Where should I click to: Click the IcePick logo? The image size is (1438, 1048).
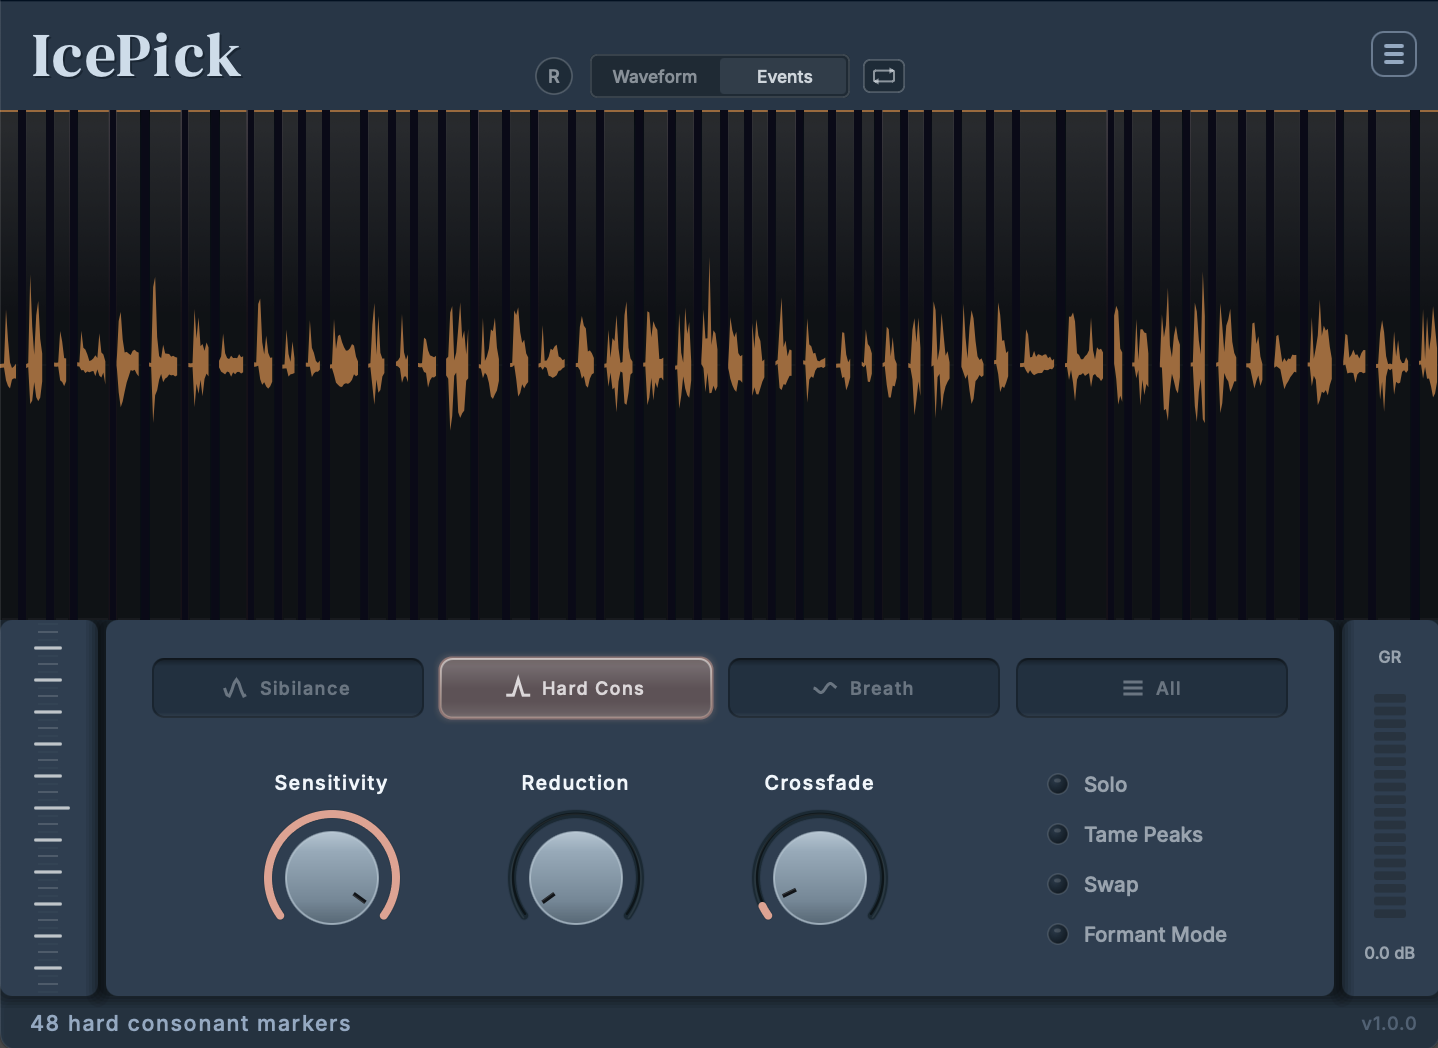[x=136, y=56]
